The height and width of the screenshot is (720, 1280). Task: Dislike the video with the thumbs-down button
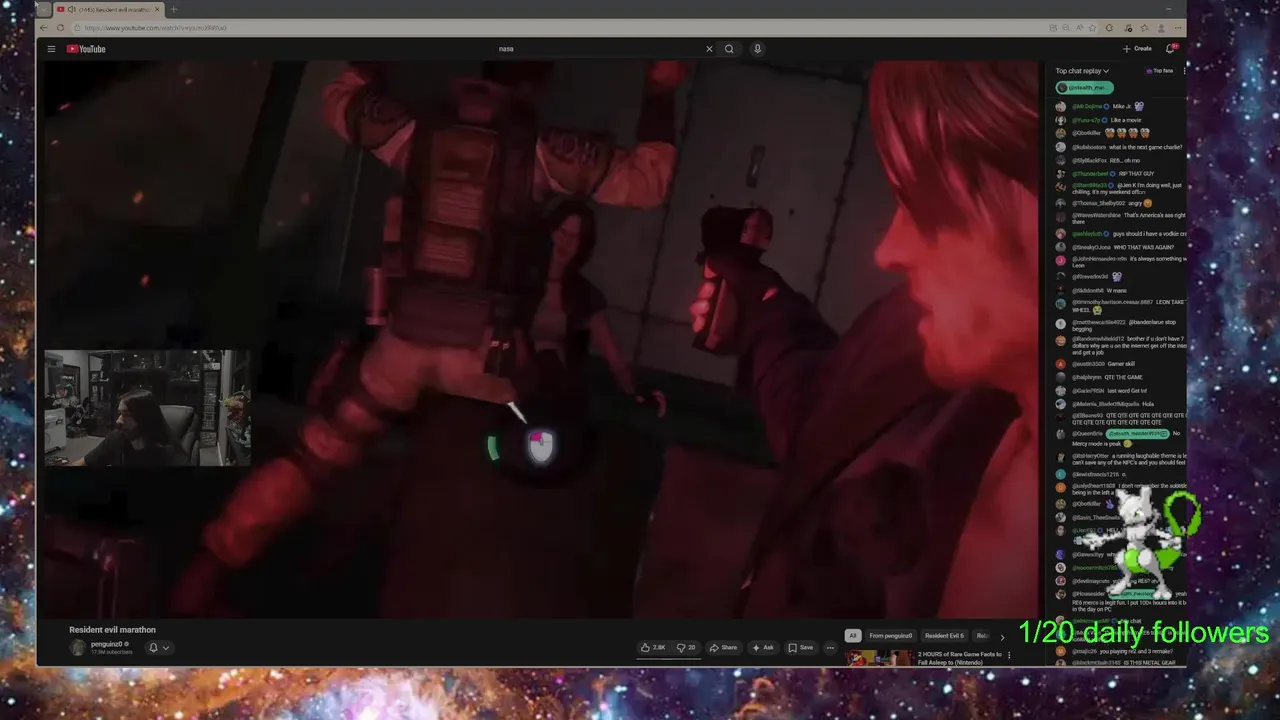(x=686, y=648)
